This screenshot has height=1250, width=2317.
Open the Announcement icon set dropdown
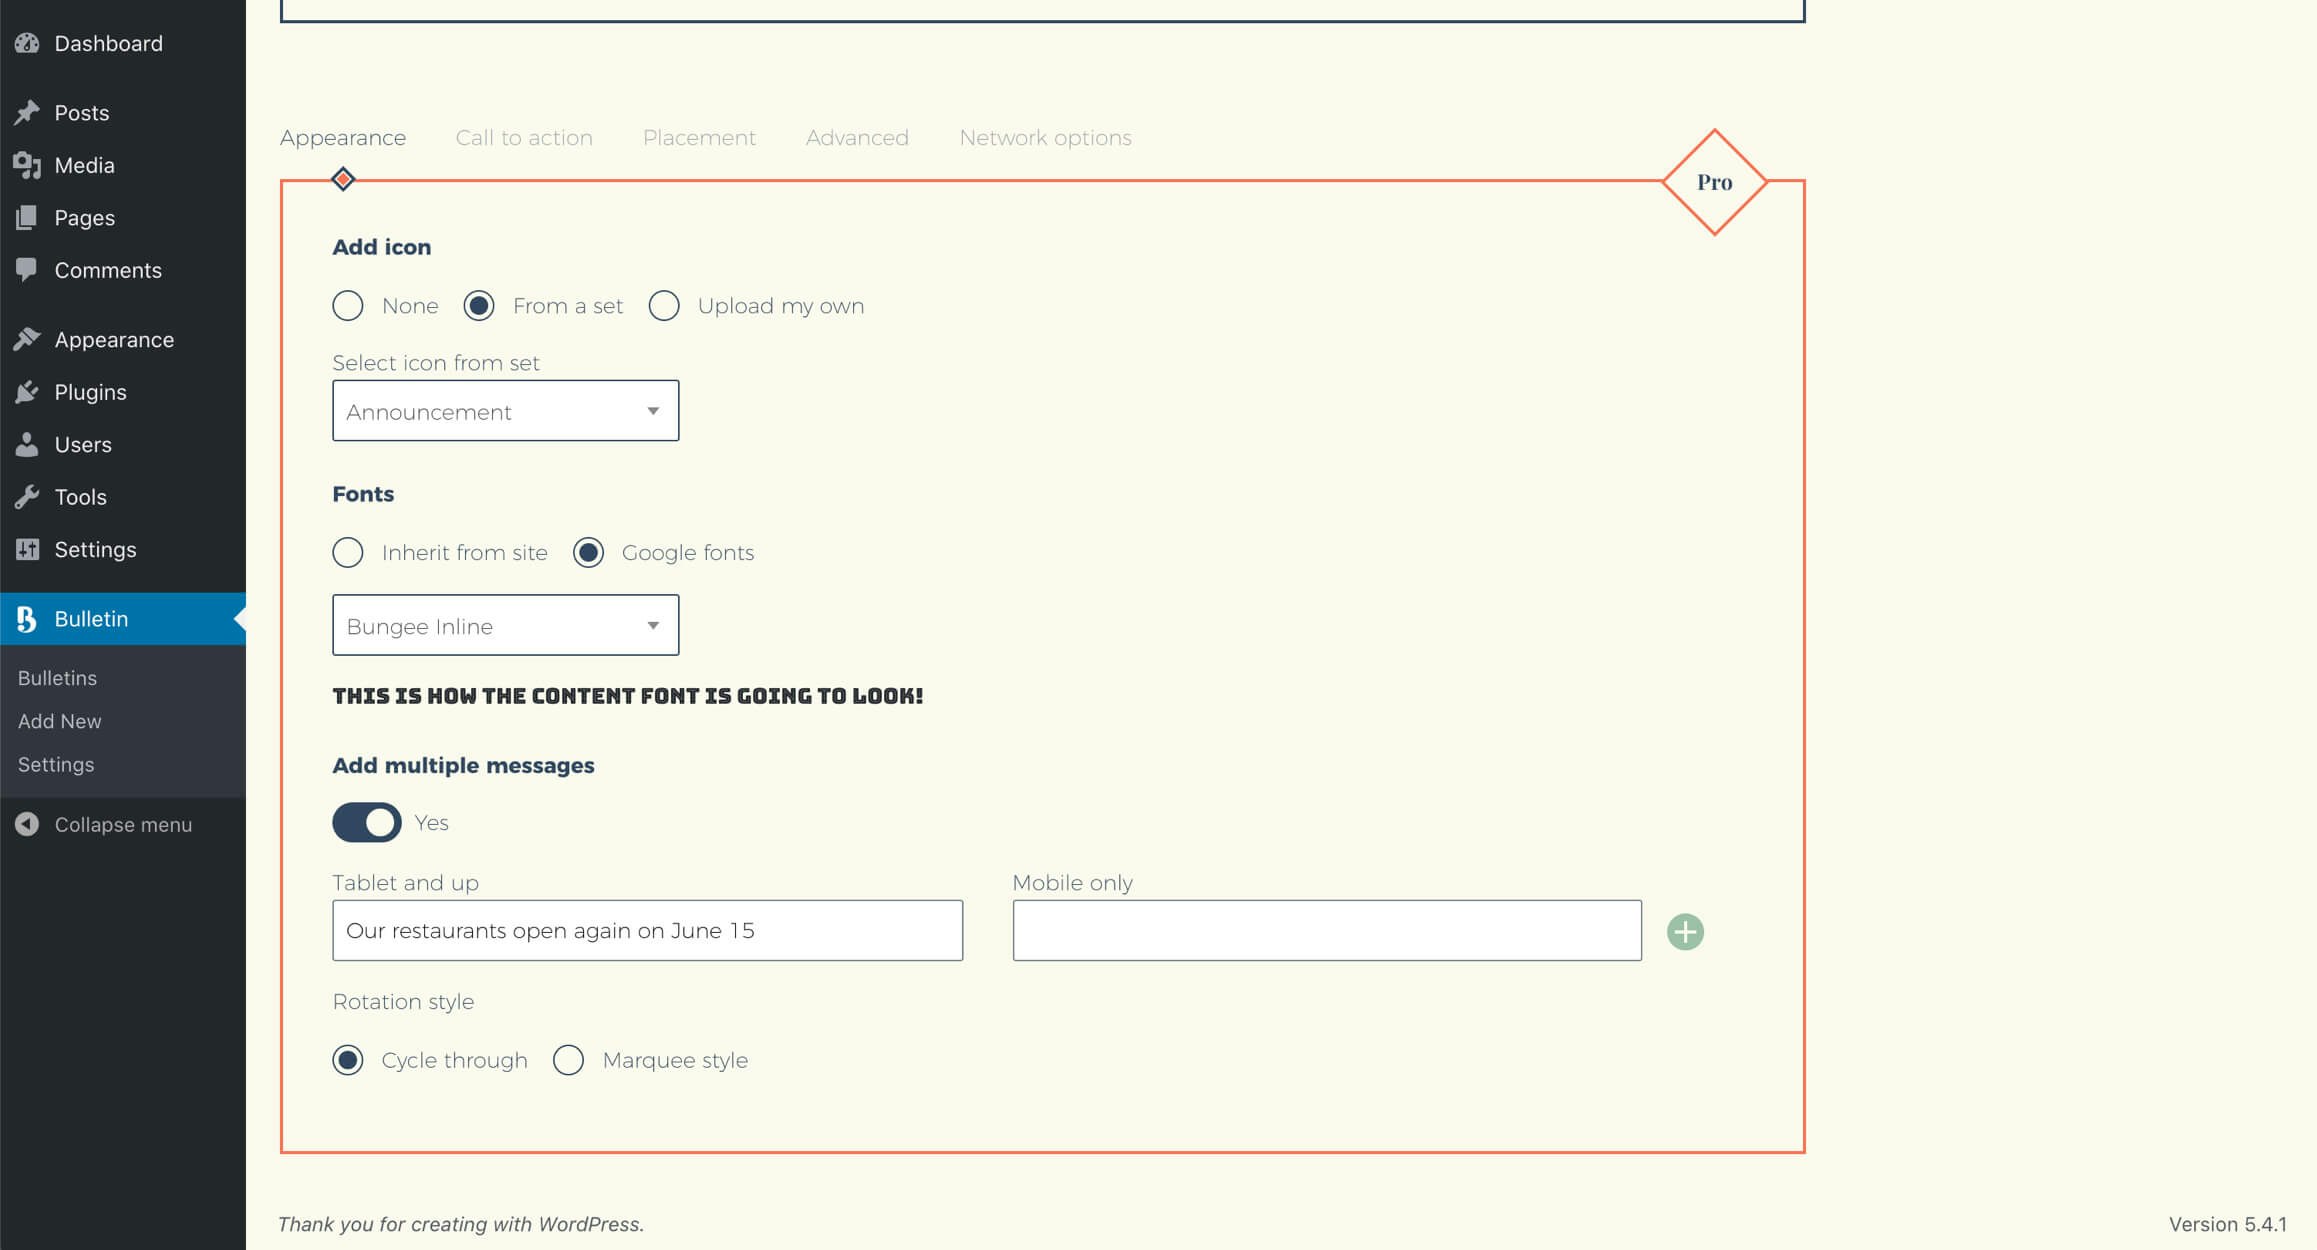(505, 411)
